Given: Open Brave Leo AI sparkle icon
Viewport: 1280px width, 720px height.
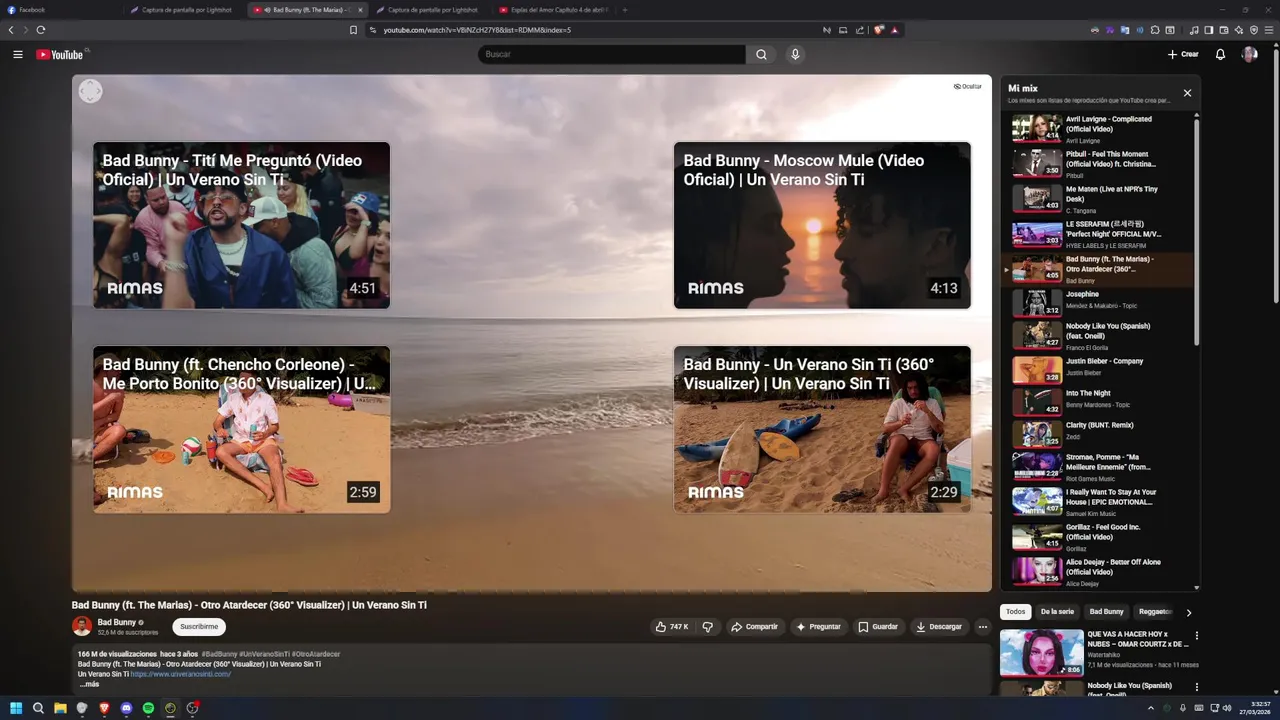Looking at the screenshot, I should (1239, 30).
